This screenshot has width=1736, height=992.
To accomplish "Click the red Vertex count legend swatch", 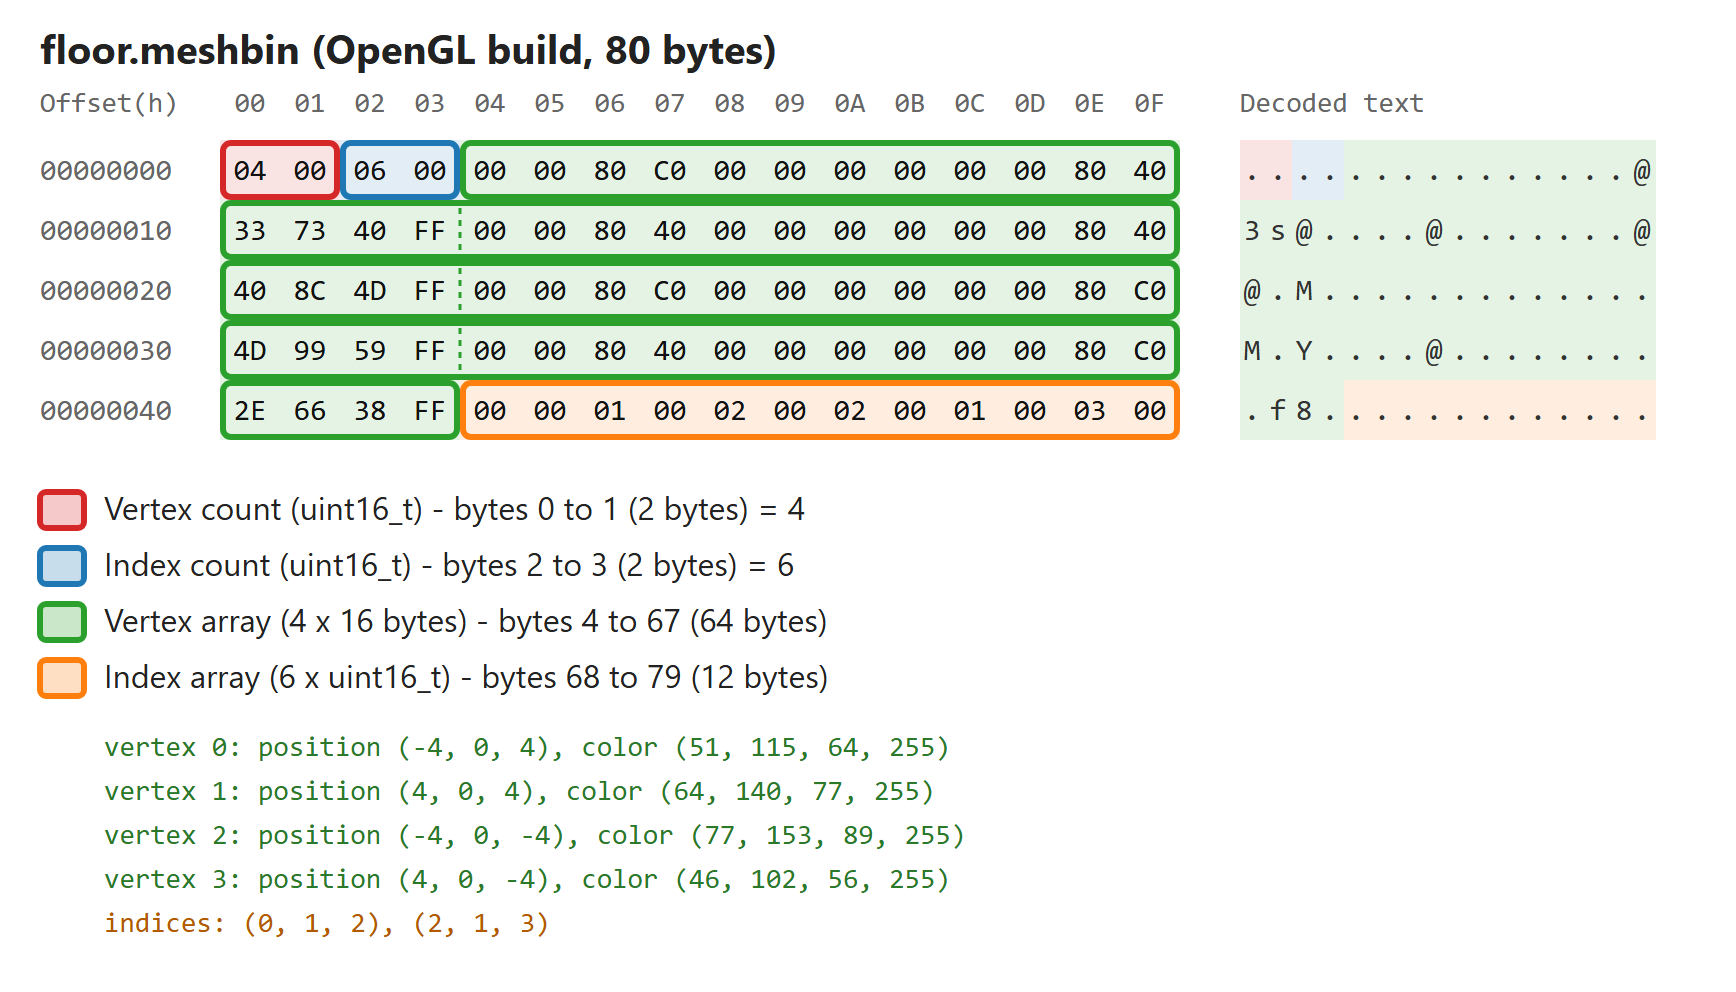I will click(x=62, y=510).
